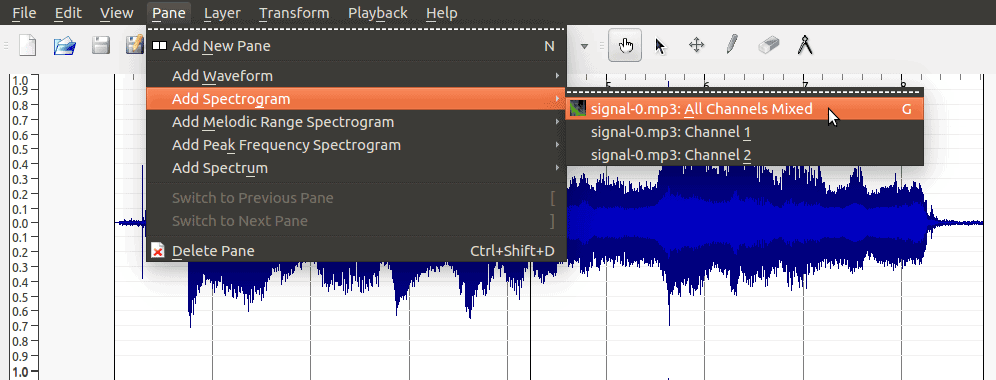Open the Transform menu
The image size is (996, 380).
[294, 13]
